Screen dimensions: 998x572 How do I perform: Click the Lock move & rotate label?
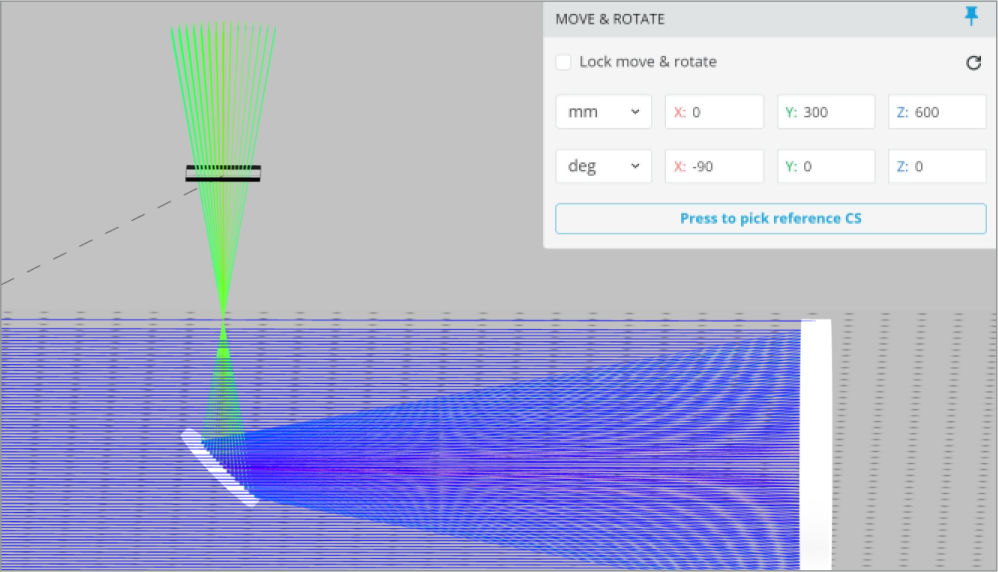[x=648, y=62]
